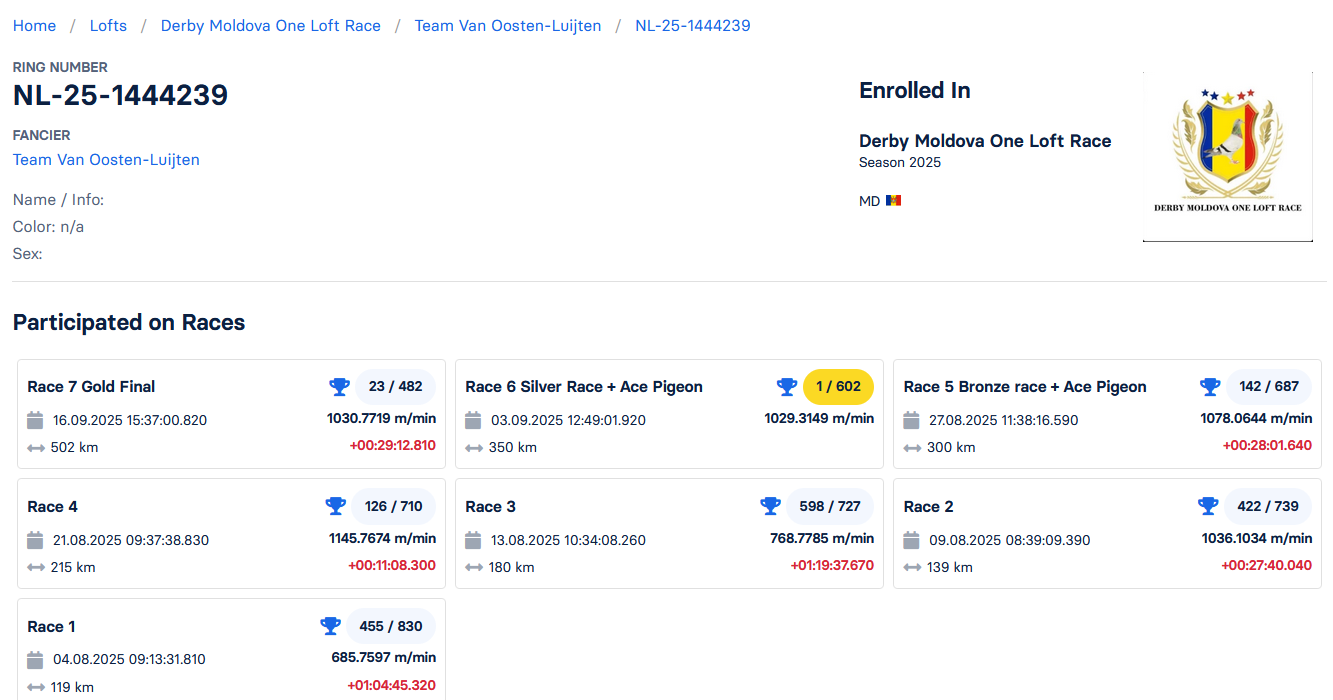Click the trophy icon on Race 7 Gold Final
The width and height of the screenshot is (1333, 700).
coord(339,386)
